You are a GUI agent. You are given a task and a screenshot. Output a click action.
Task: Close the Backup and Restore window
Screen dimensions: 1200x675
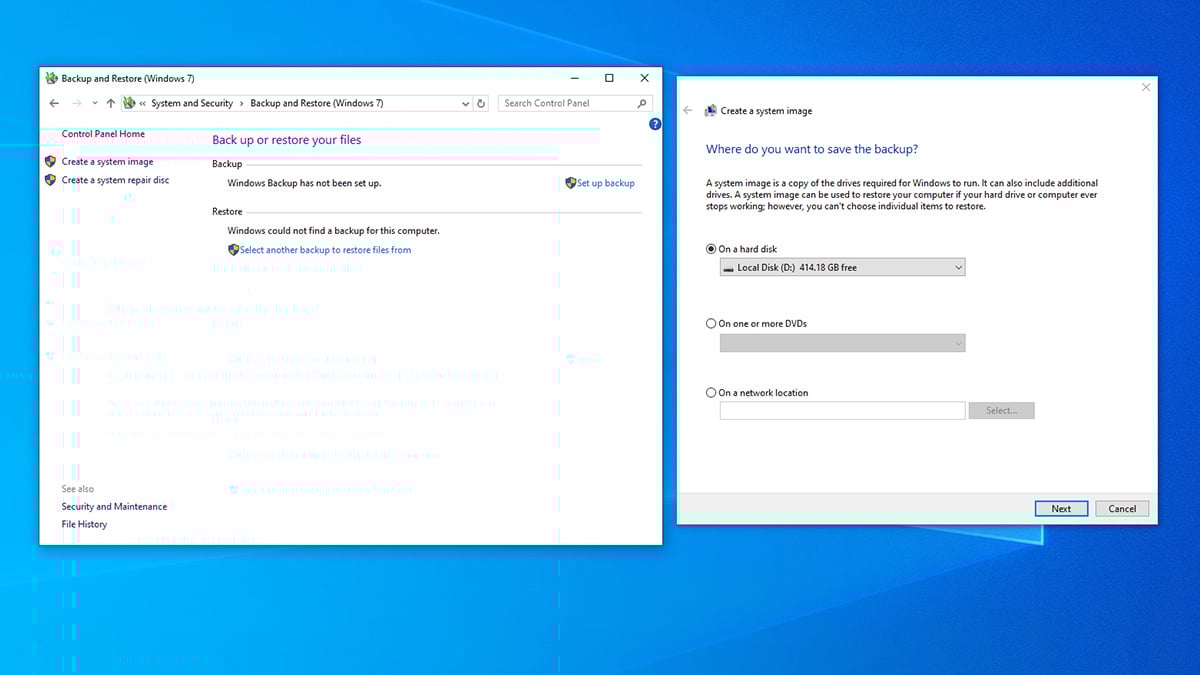(644, 77)
